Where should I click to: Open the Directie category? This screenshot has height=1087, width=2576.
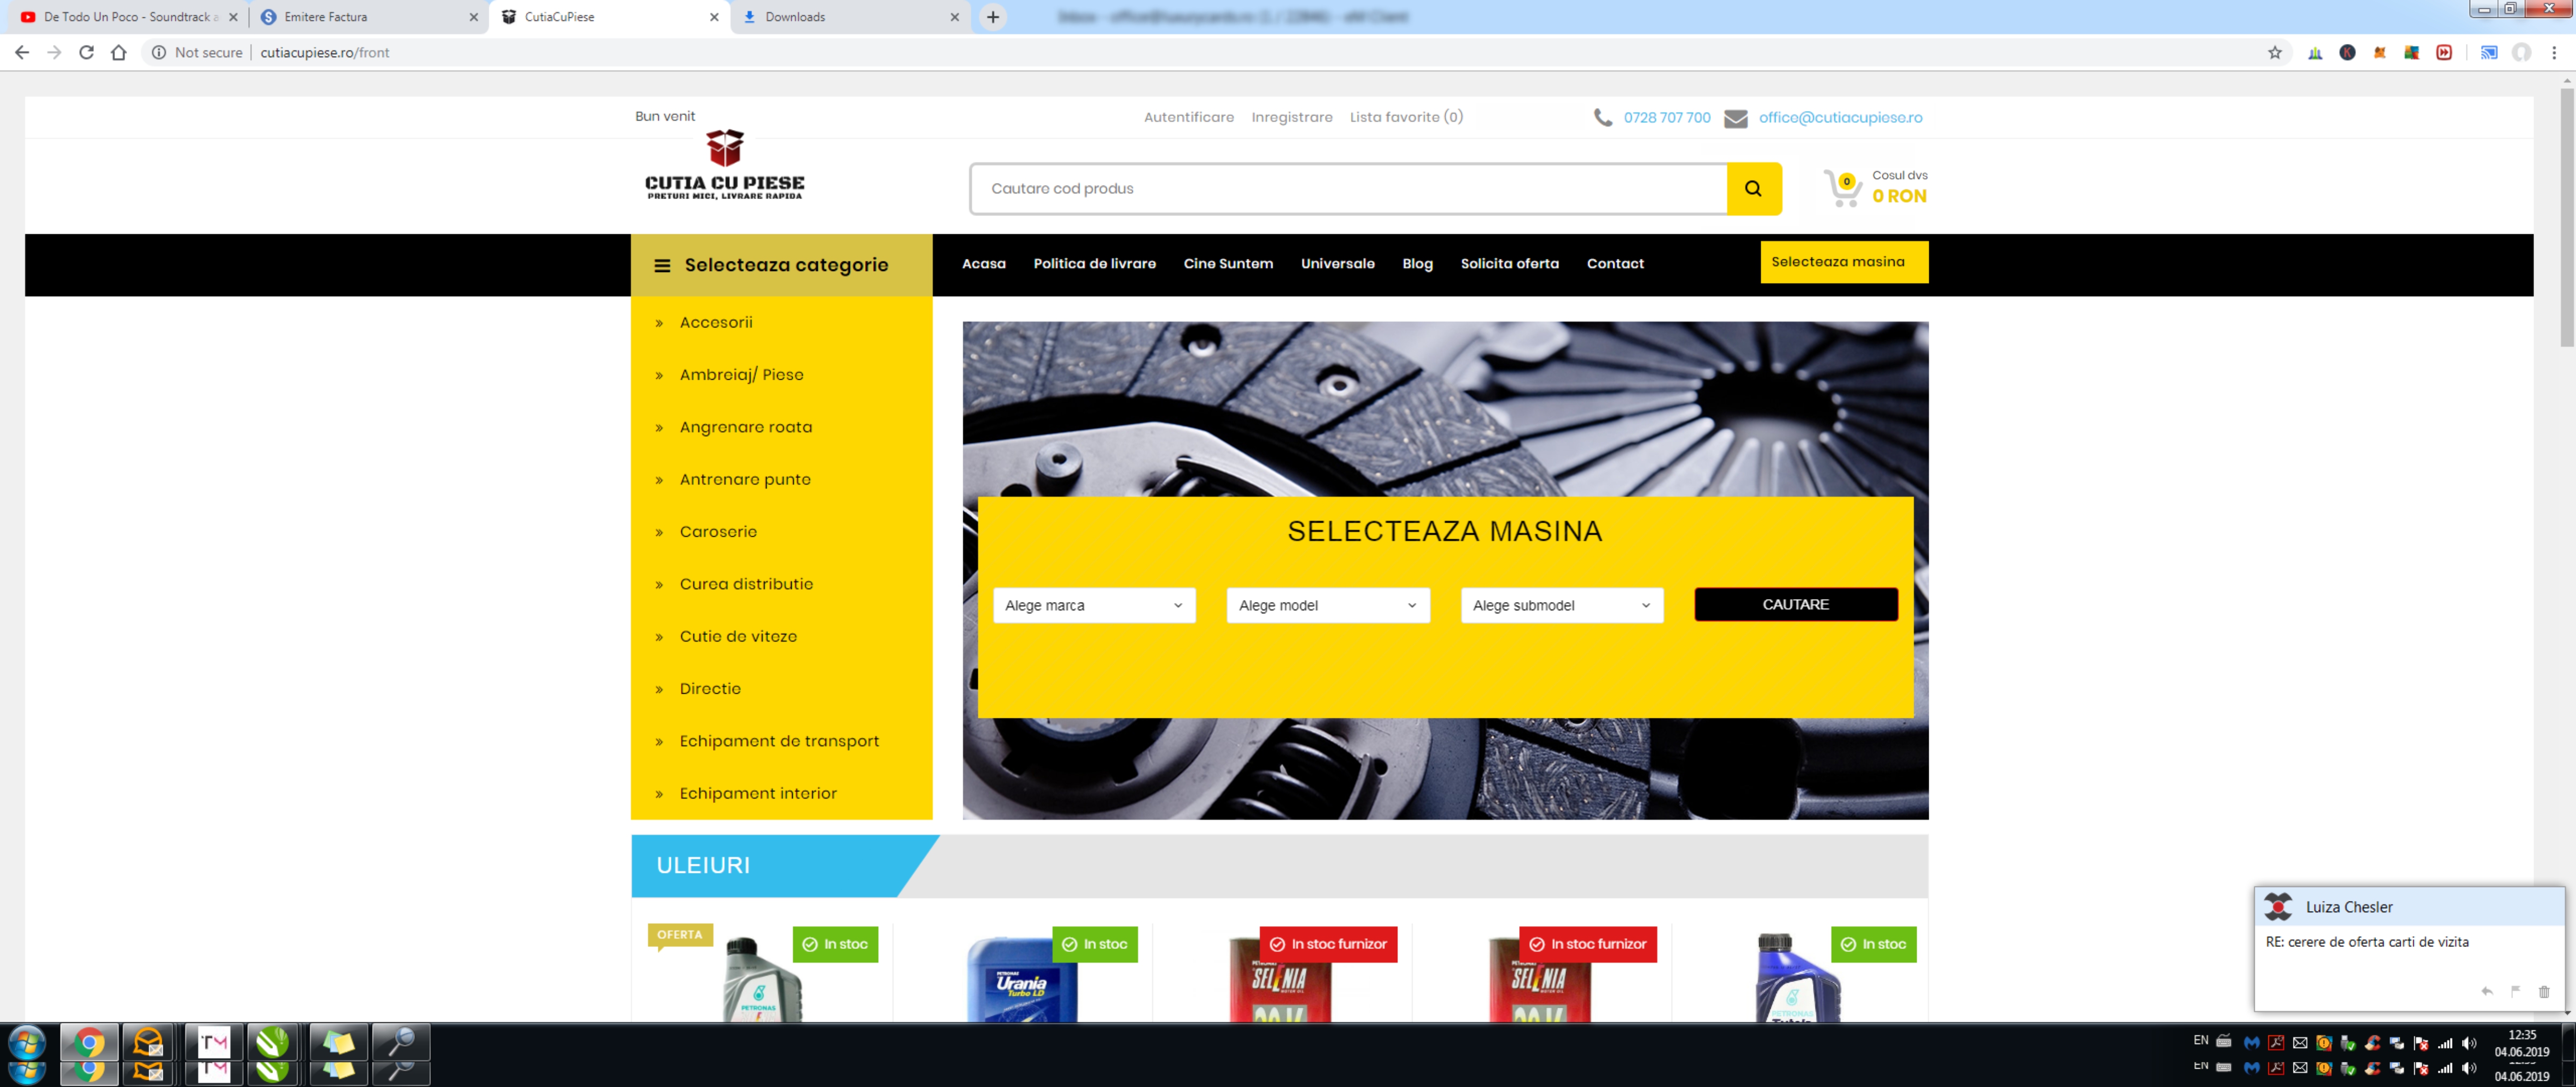point(710,689)
